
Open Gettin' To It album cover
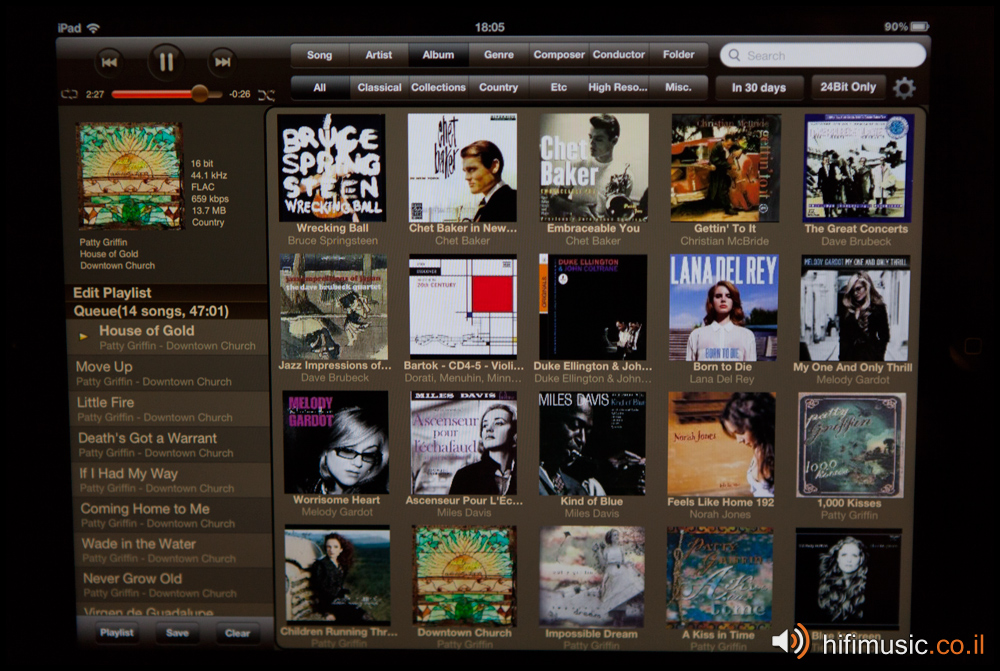click(x=724, y=168)
